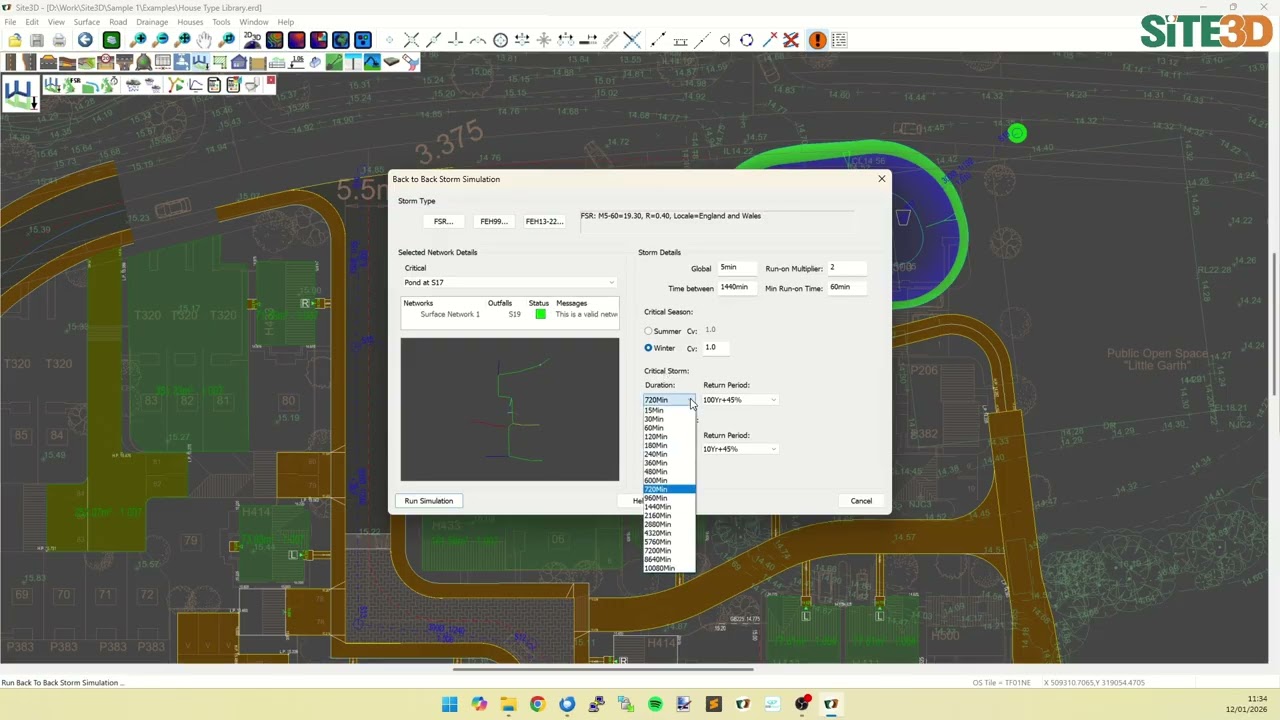The width and height of the screenshot is (1280, 720).
Task: Click the Run Simulation button
Action: [x=429, y=501]
